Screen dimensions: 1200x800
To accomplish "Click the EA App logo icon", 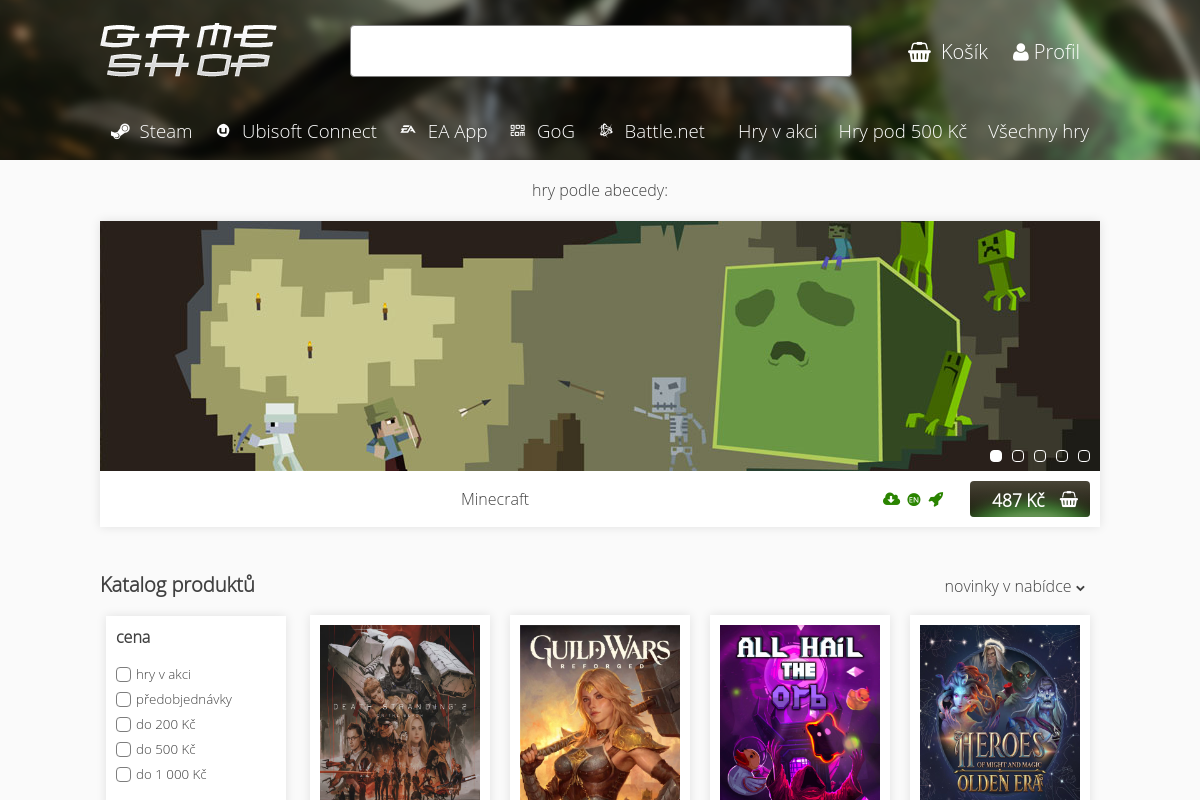I will pyautogui.click(x=408, y=130).
